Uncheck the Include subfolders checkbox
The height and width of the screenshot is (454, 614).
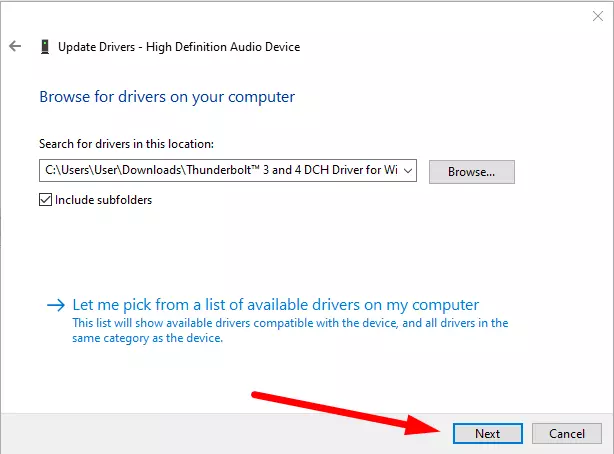45,200
